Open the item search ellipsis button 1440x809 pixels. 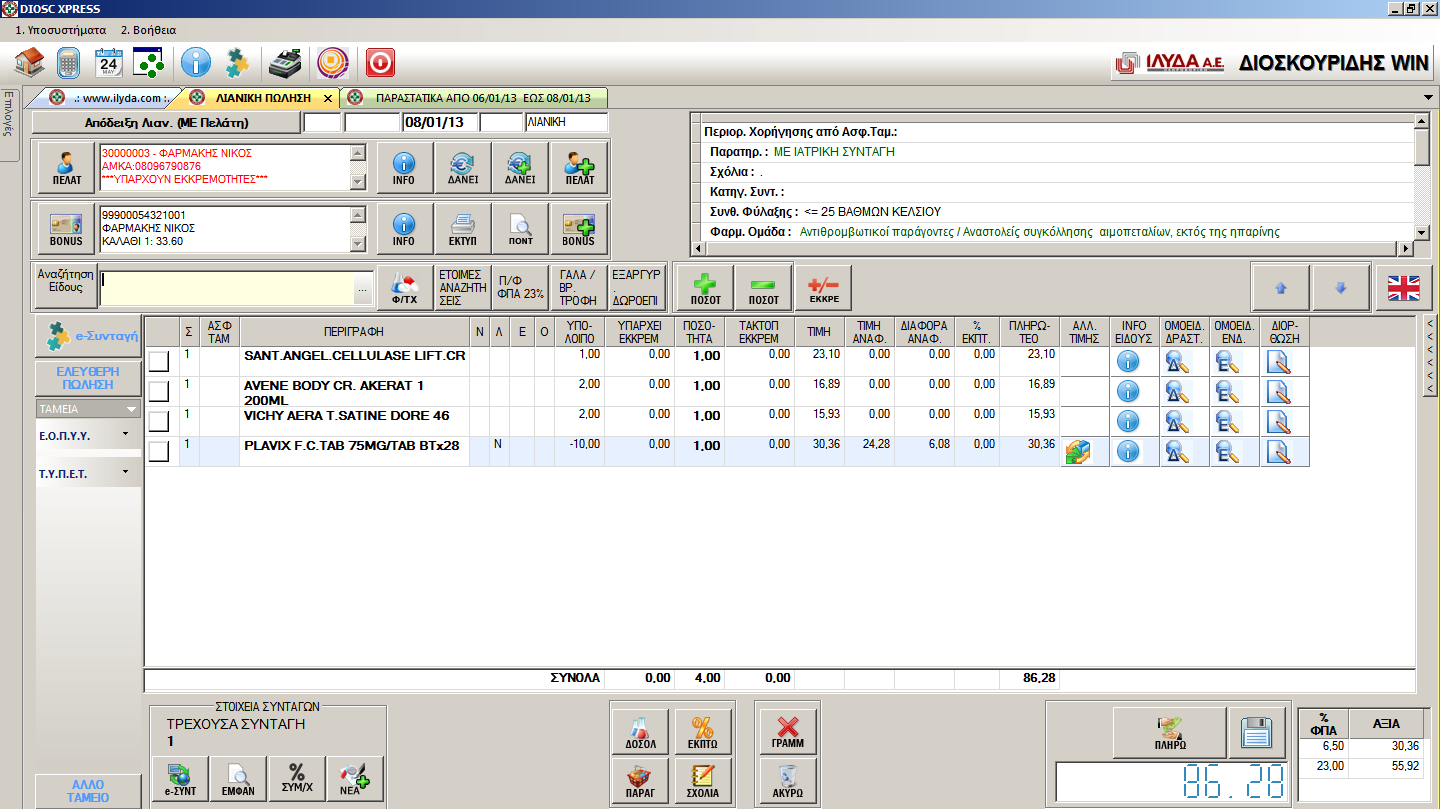click(363, 289)
